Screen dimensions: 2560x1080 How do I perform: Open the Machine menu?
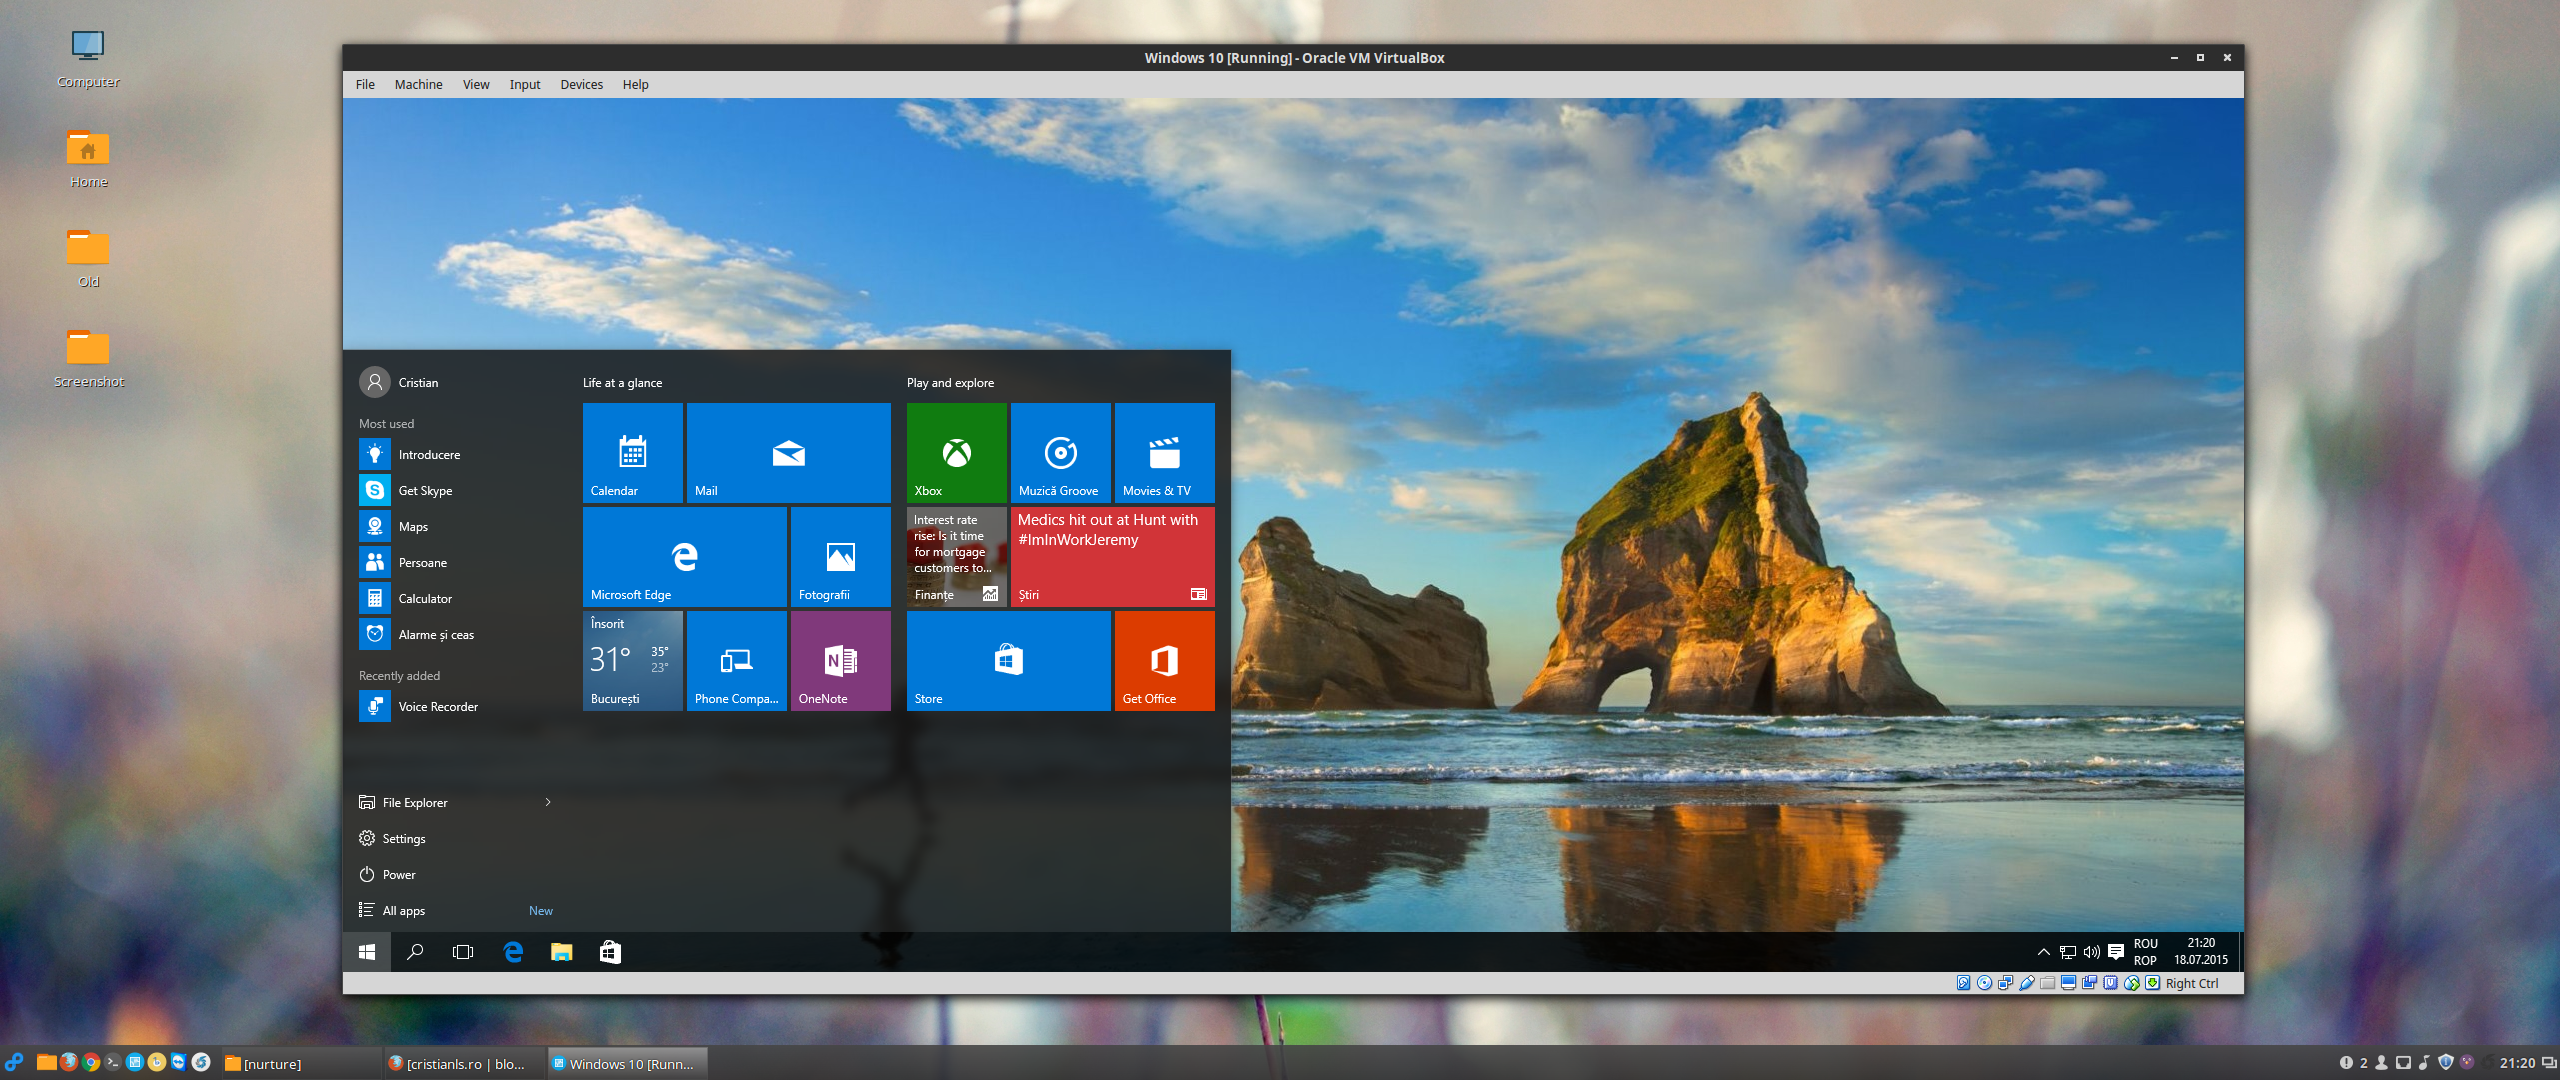point(418,85)
